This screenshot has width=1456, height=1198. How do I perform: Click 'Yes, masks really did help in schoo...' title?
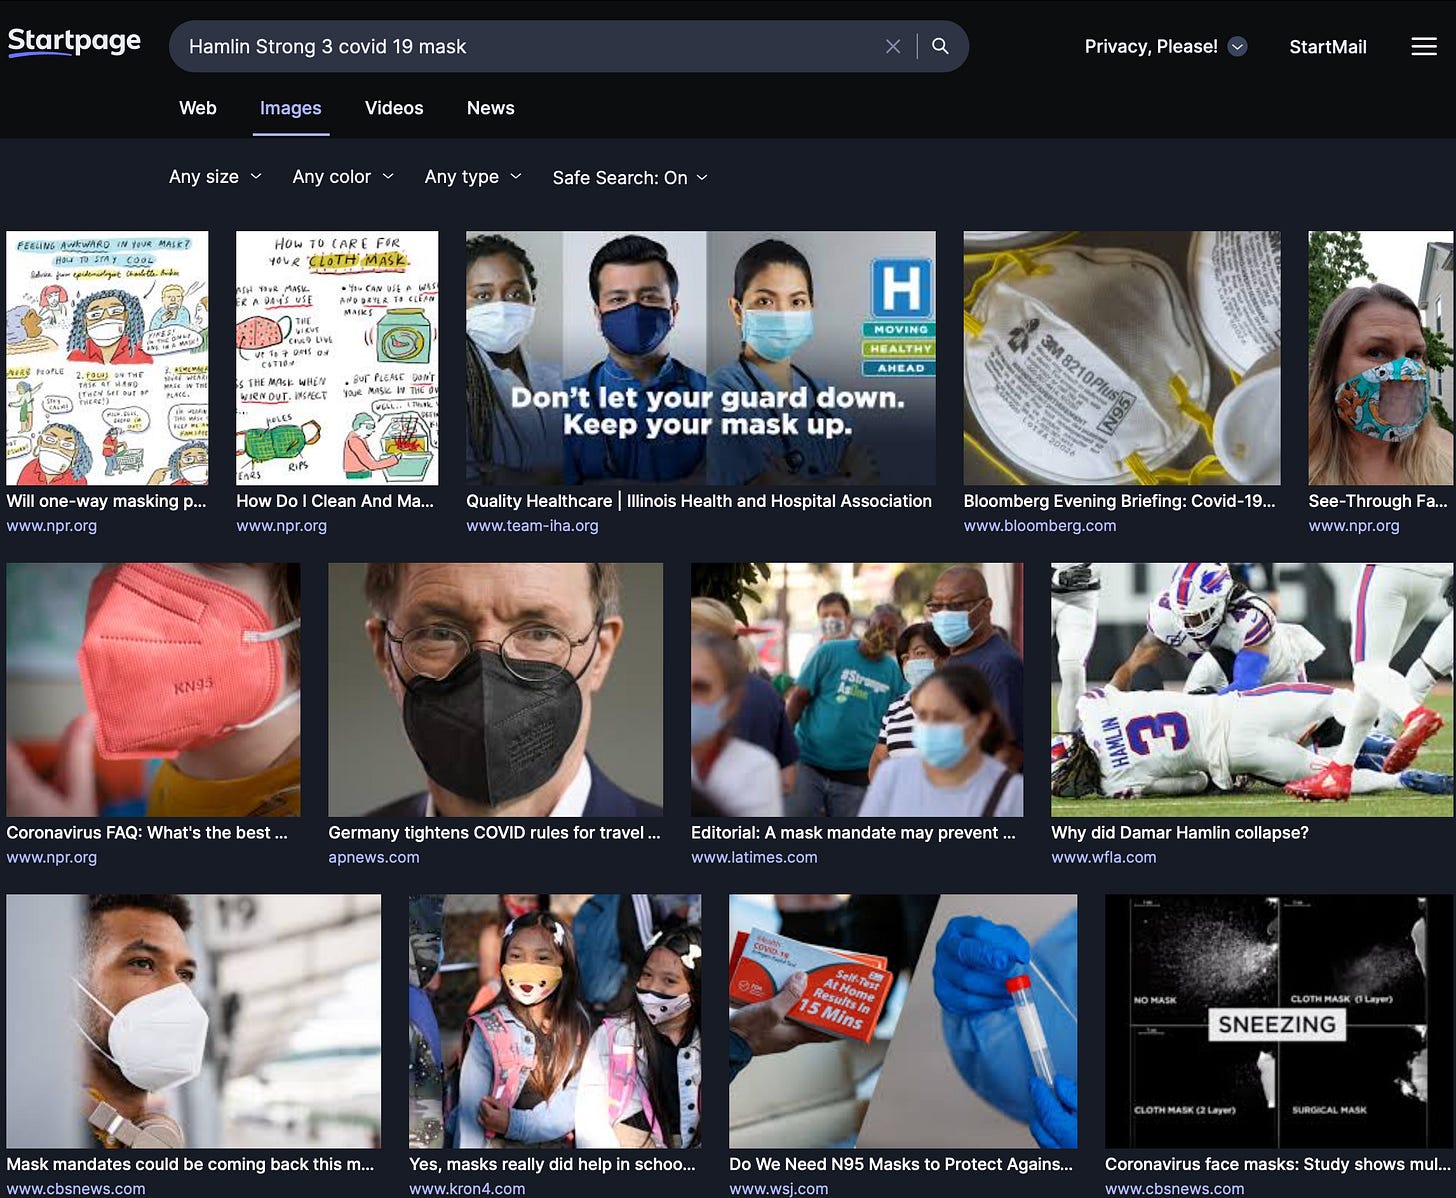pyautogui.click(x=552, y=1164)
